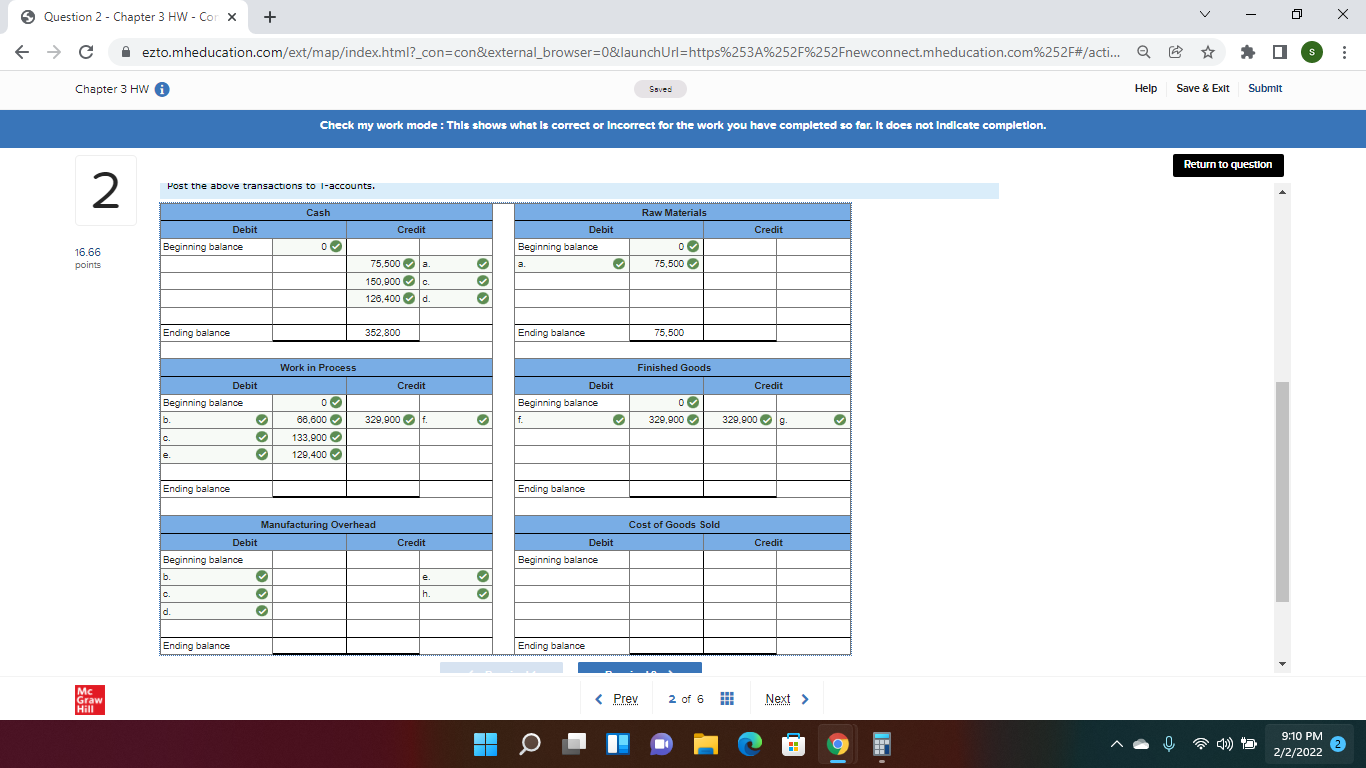Open the Windows Start menu
1366x768 pixels.
485,745
